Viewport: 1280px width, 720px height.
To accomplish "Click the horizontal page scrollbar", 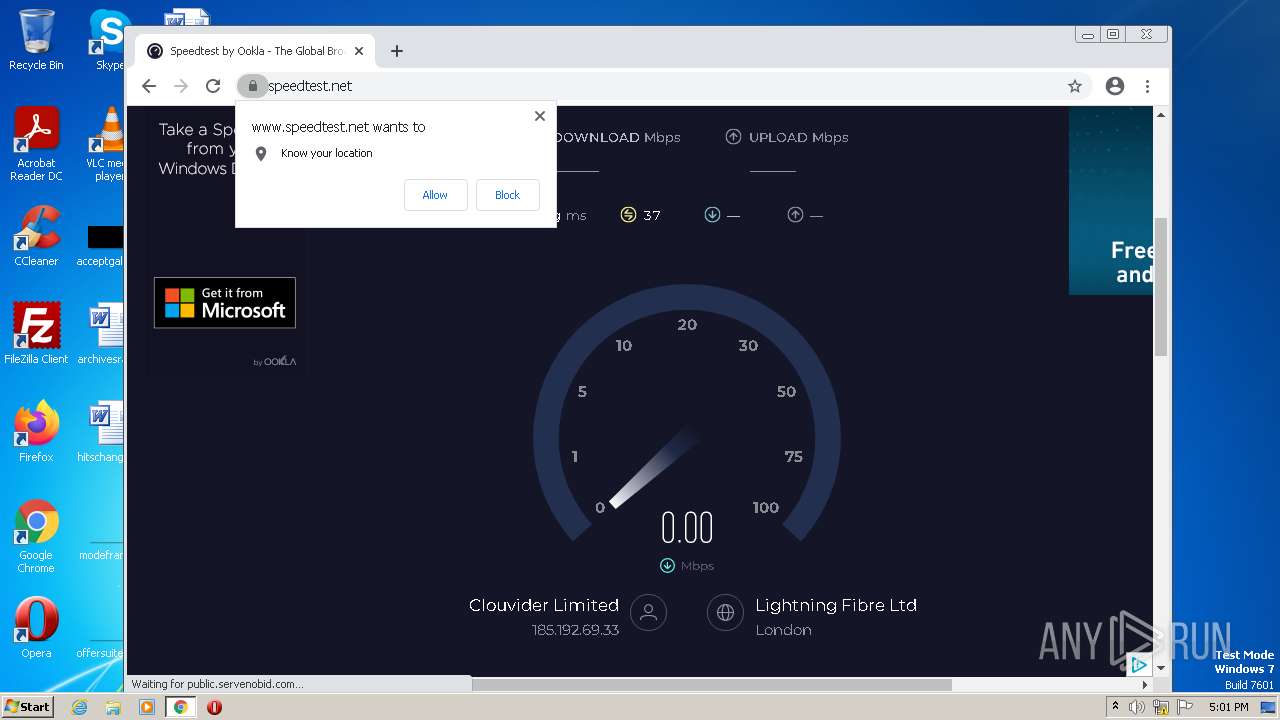I will (711, 685).
